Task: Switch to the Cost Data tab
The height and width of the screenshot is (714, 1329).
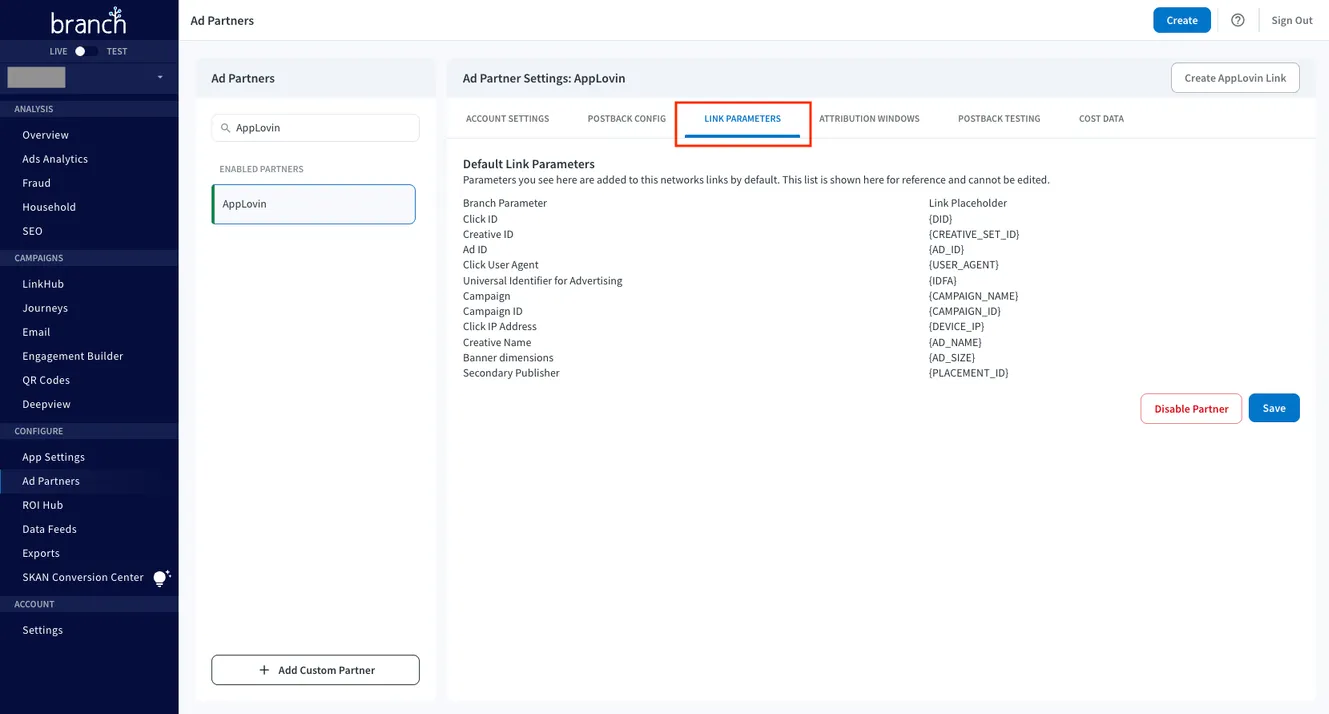Action: (1100, 118)
